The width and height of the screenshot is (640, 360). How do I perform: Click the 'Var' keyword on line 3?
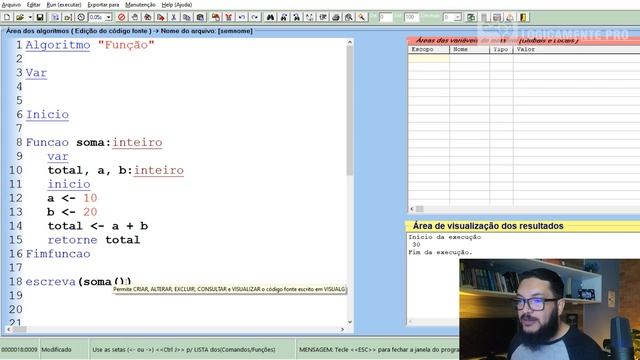36,73
